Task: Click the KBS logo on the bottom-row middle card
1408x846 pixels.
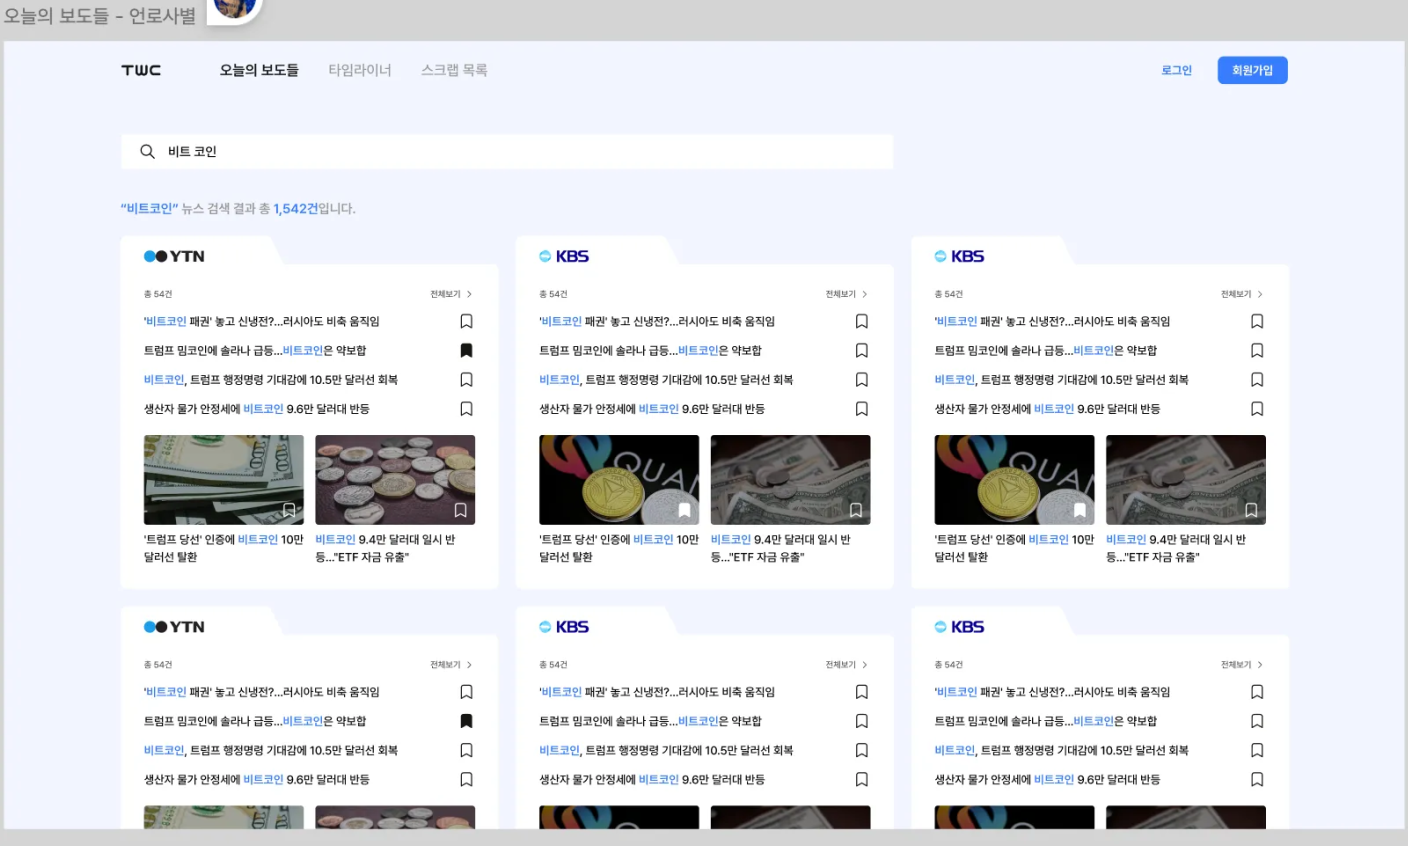Action: coord(564,627)
